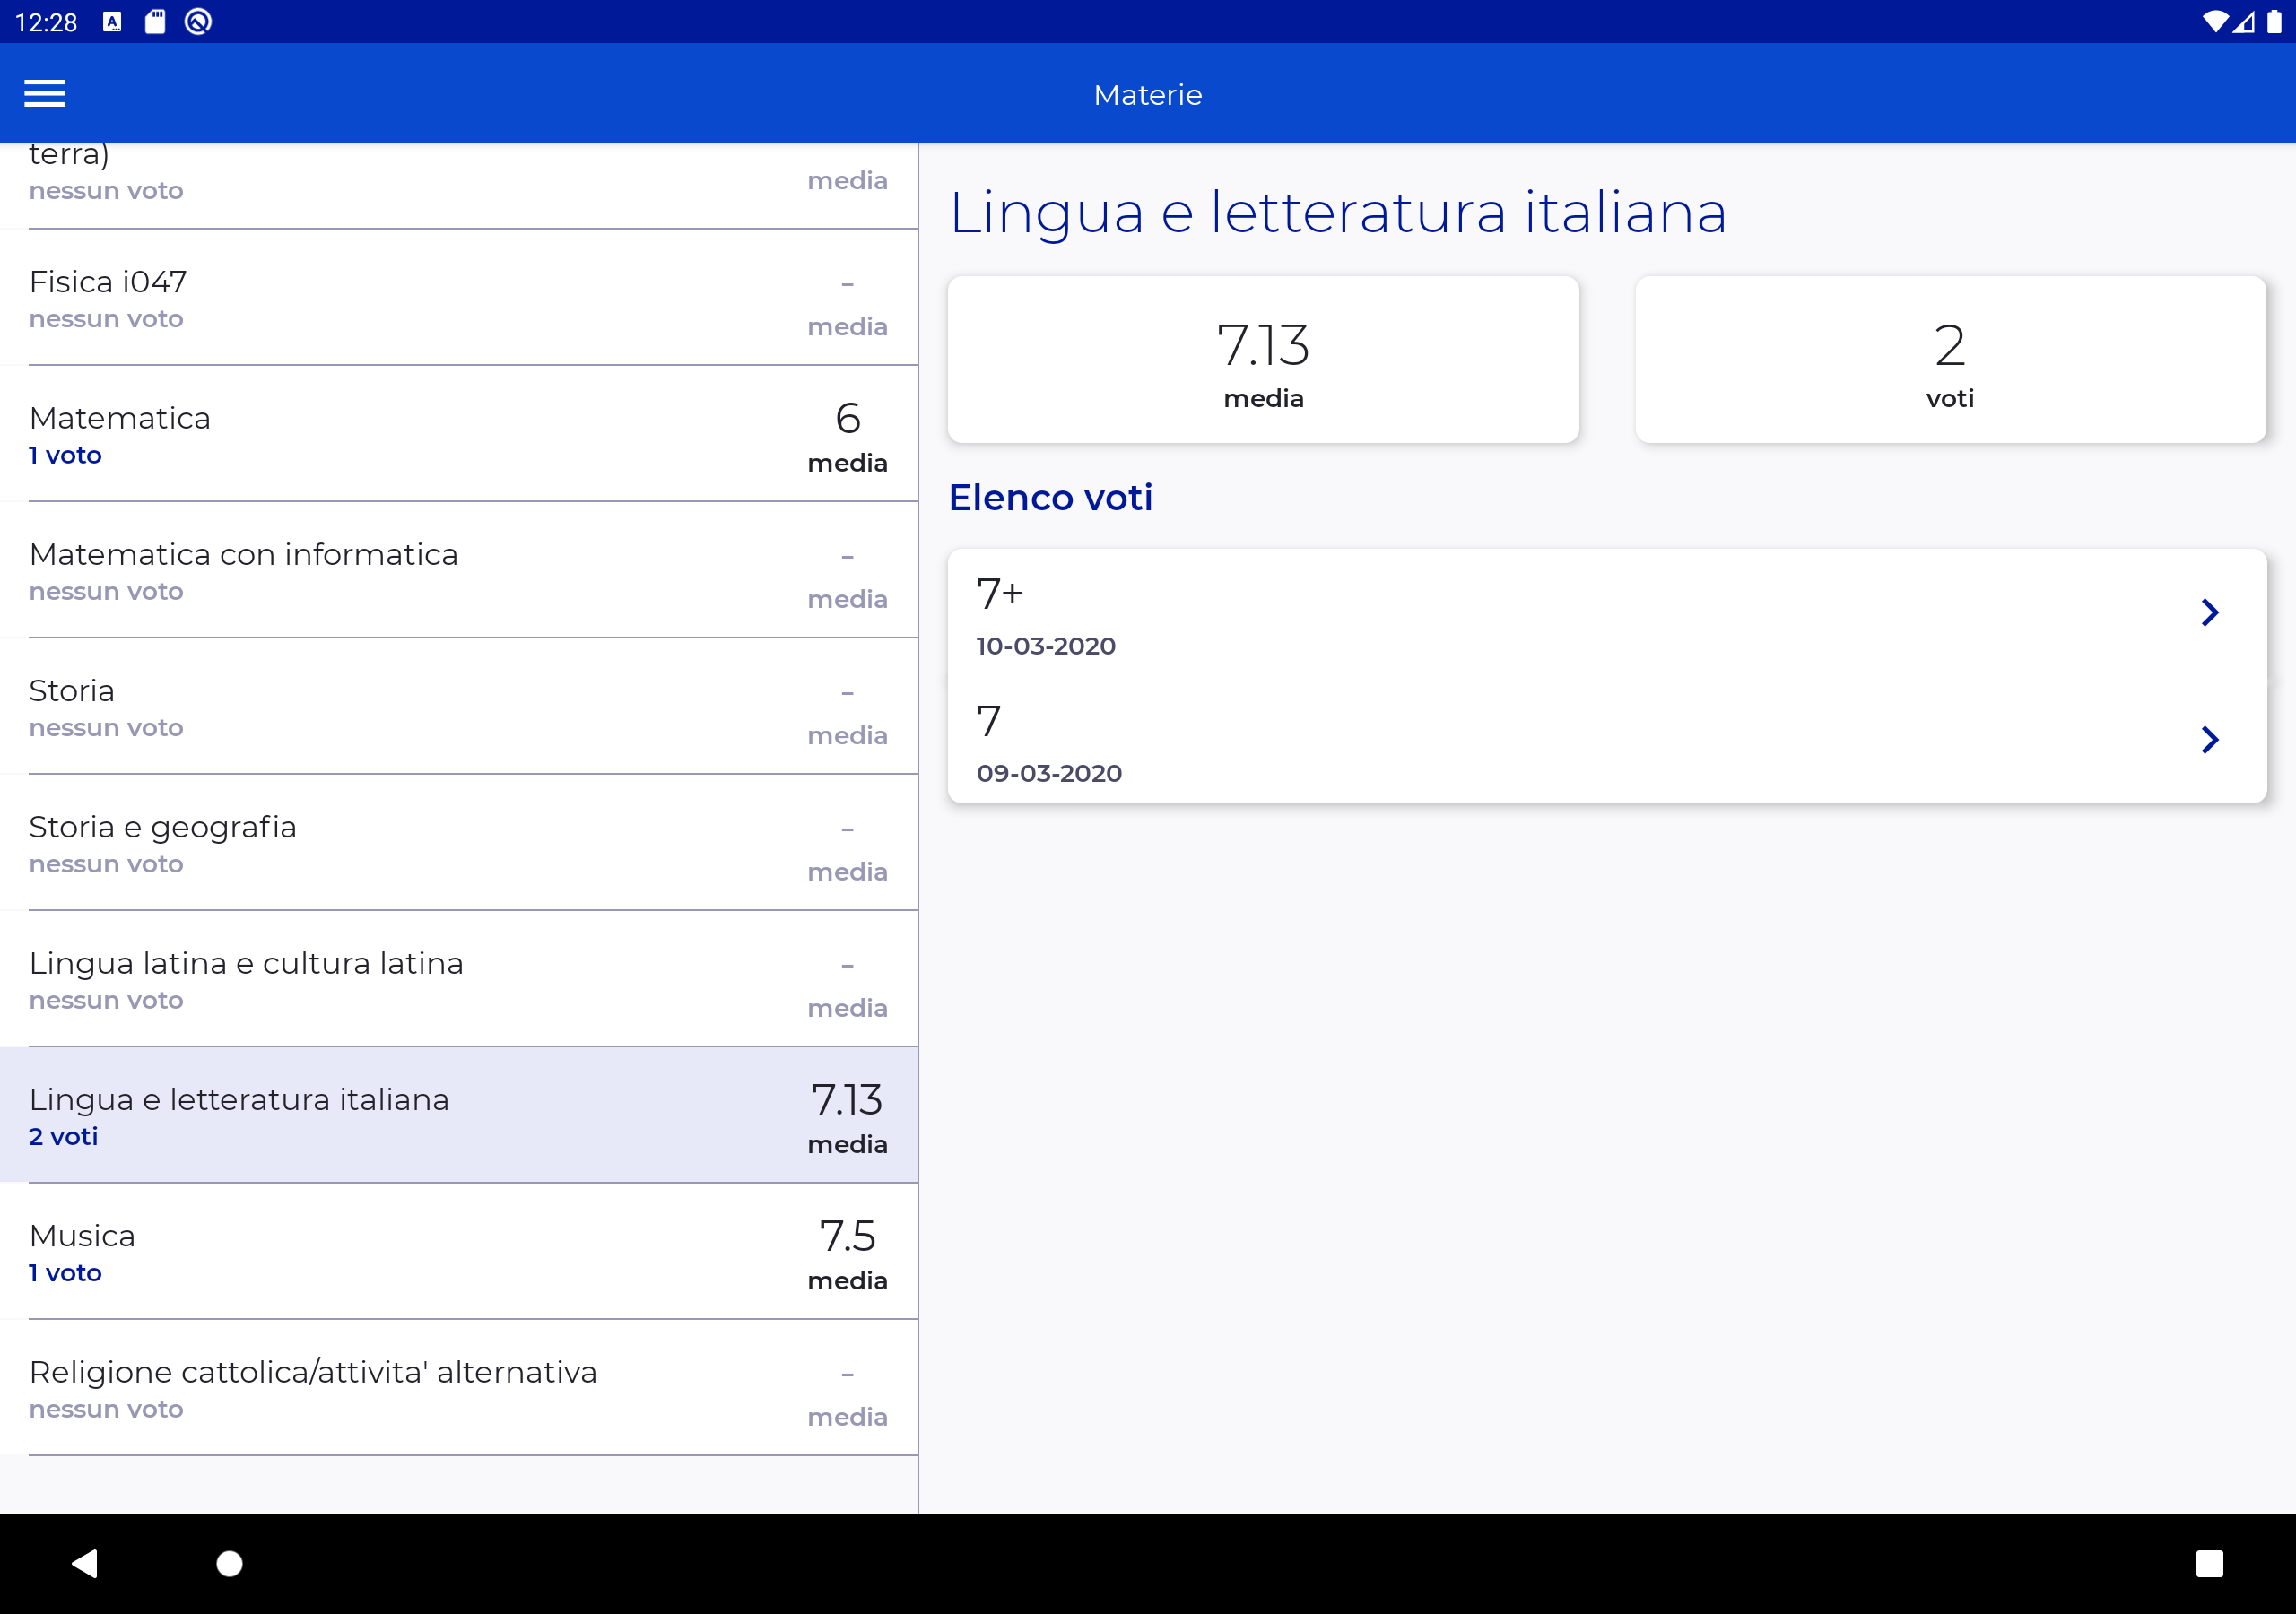The height and width of the screenshot is (1614, 2296).
Task: Click the 09-03-2020 date text
Action: [1049, 773]
